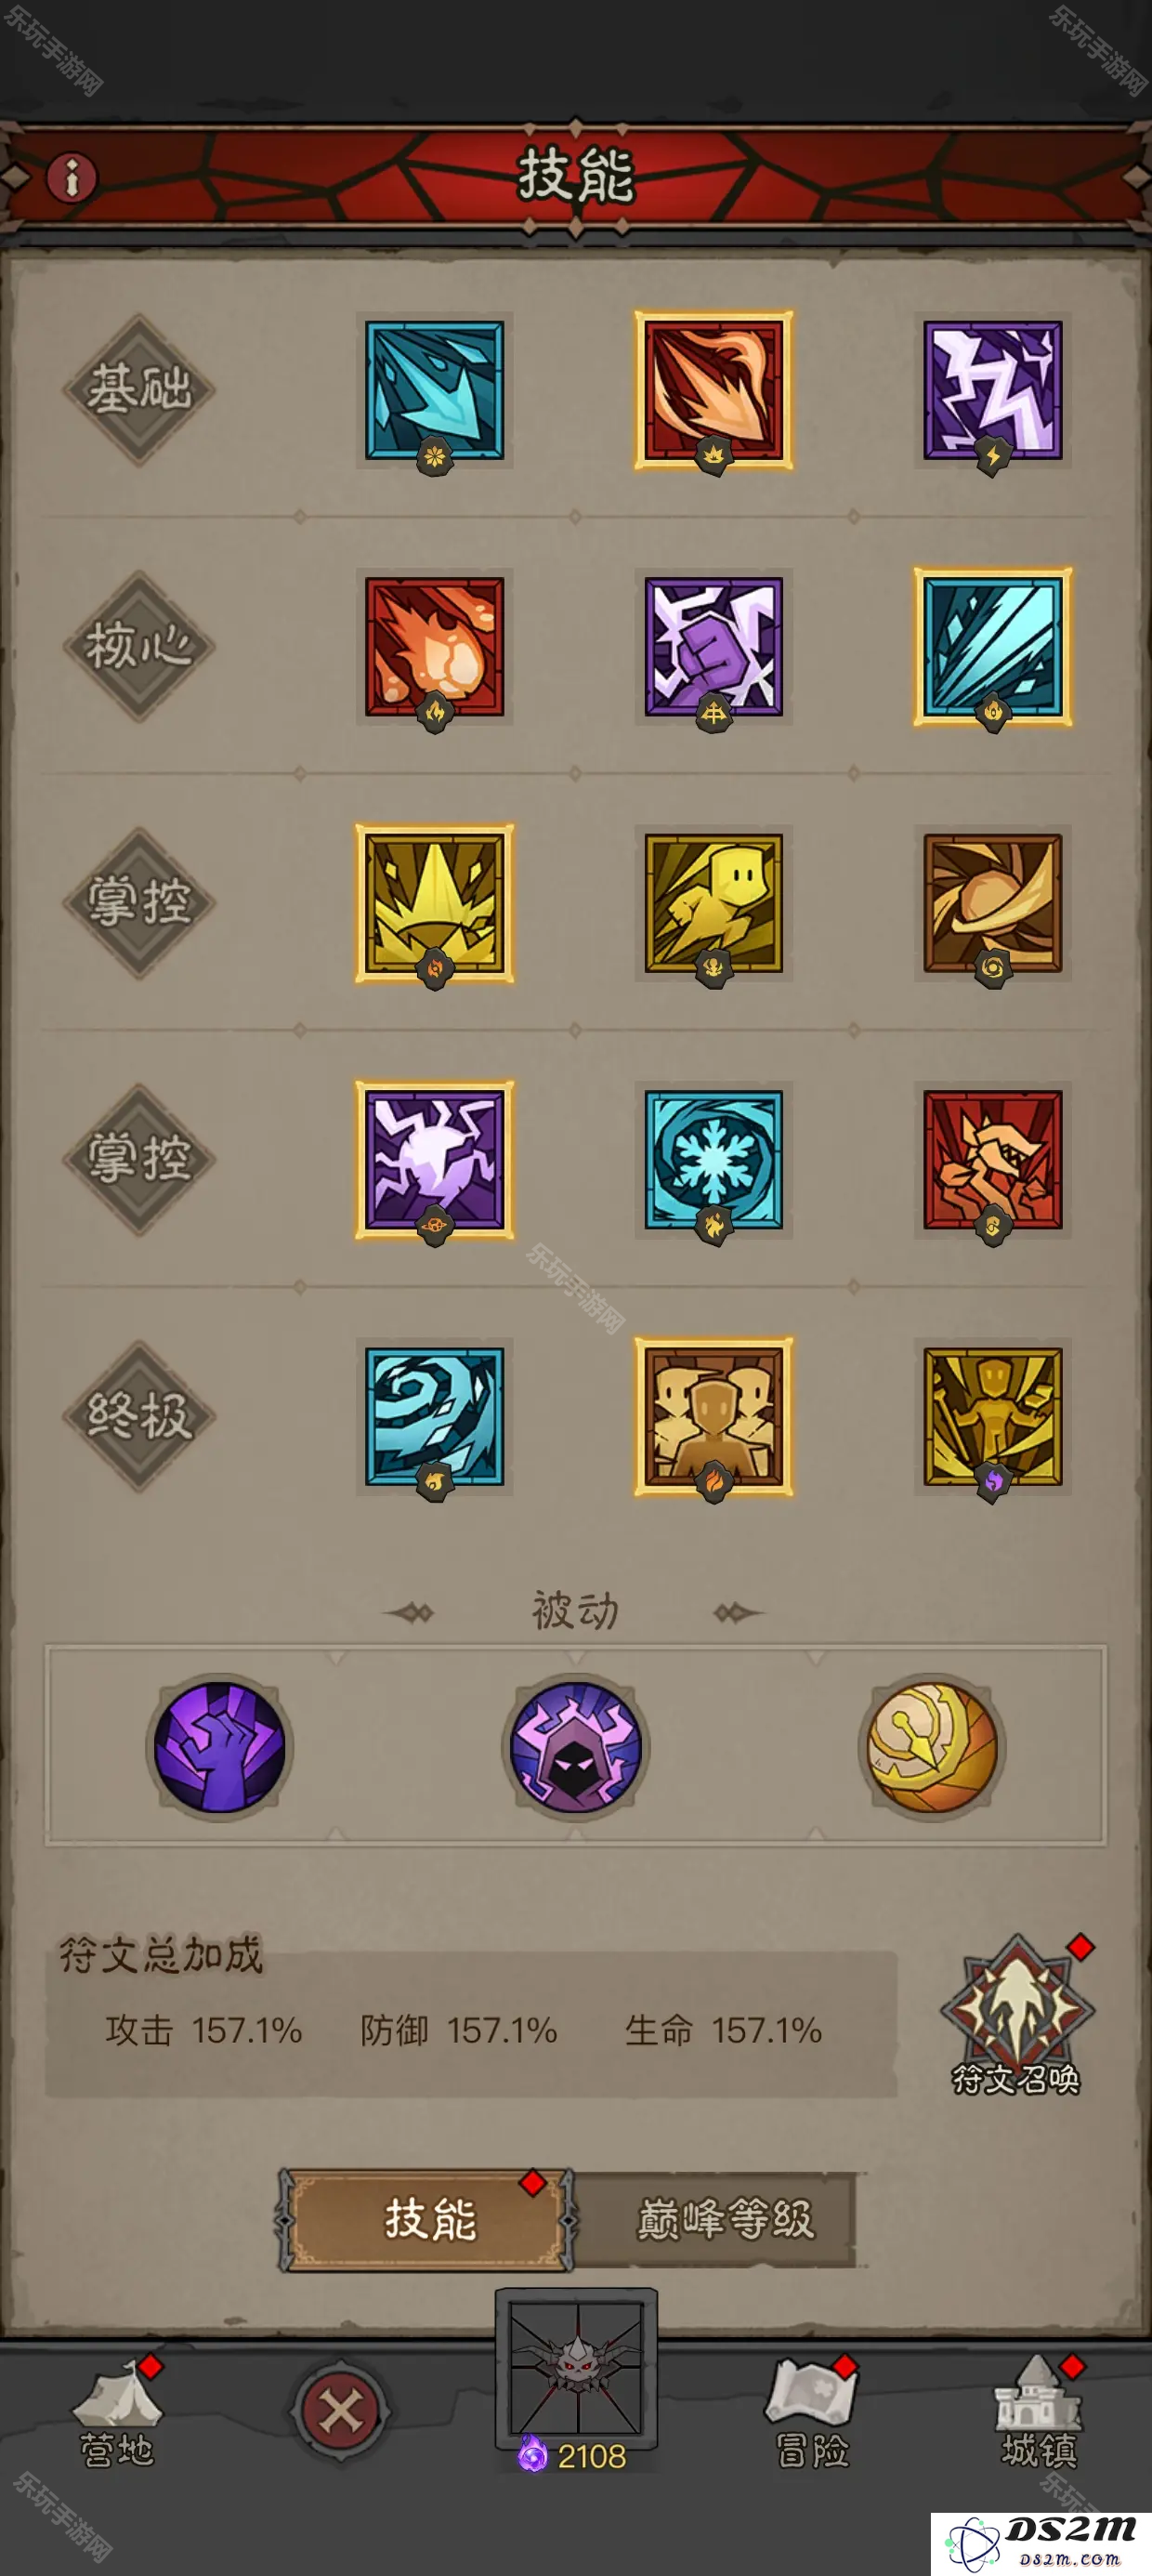Viewport: 1152px width, 2576px height.
Task: Close the panel with red X button
Action: [340, 2411]
